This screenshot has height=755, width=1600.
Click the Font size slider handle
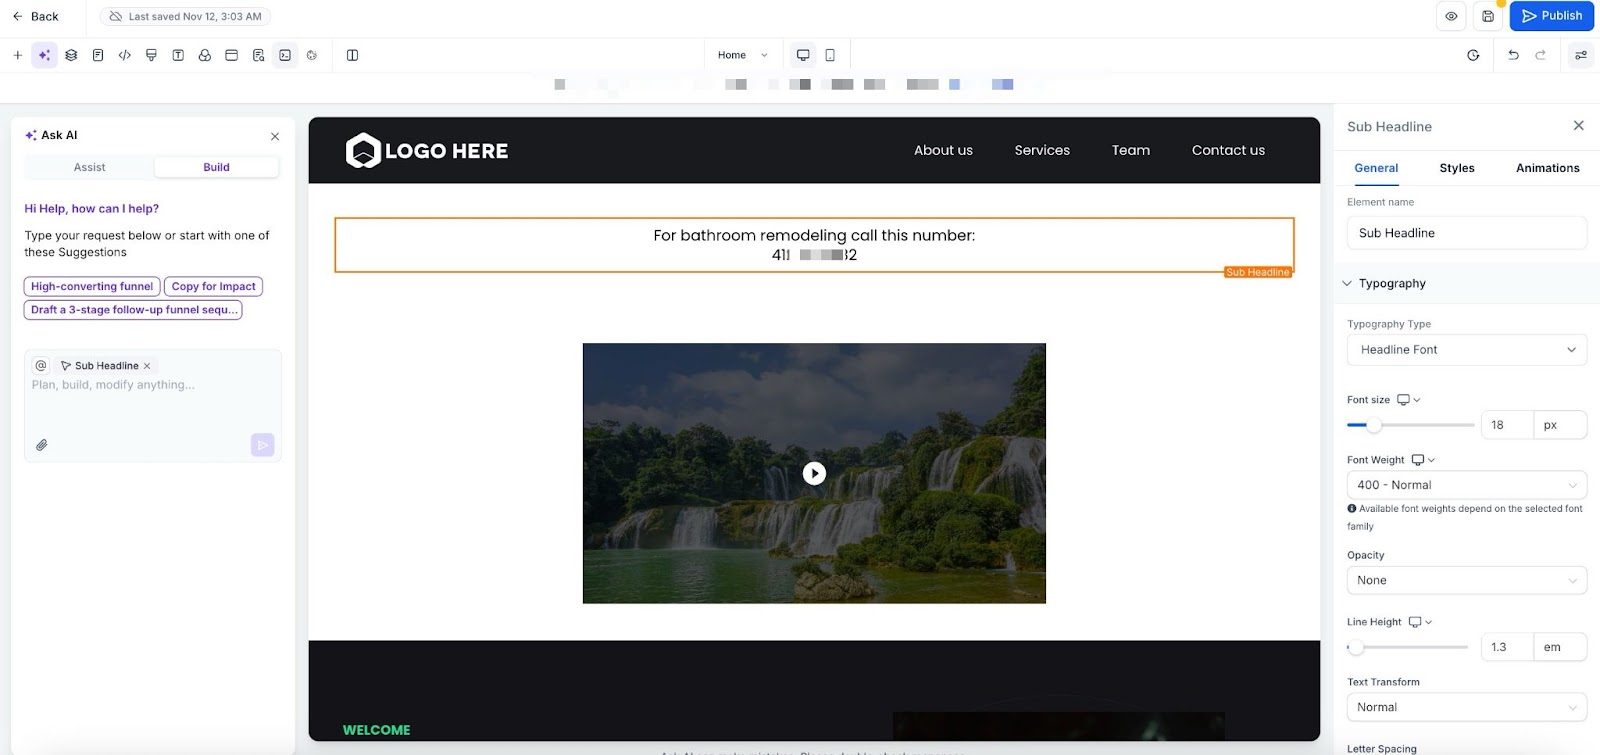[1374, 425]
